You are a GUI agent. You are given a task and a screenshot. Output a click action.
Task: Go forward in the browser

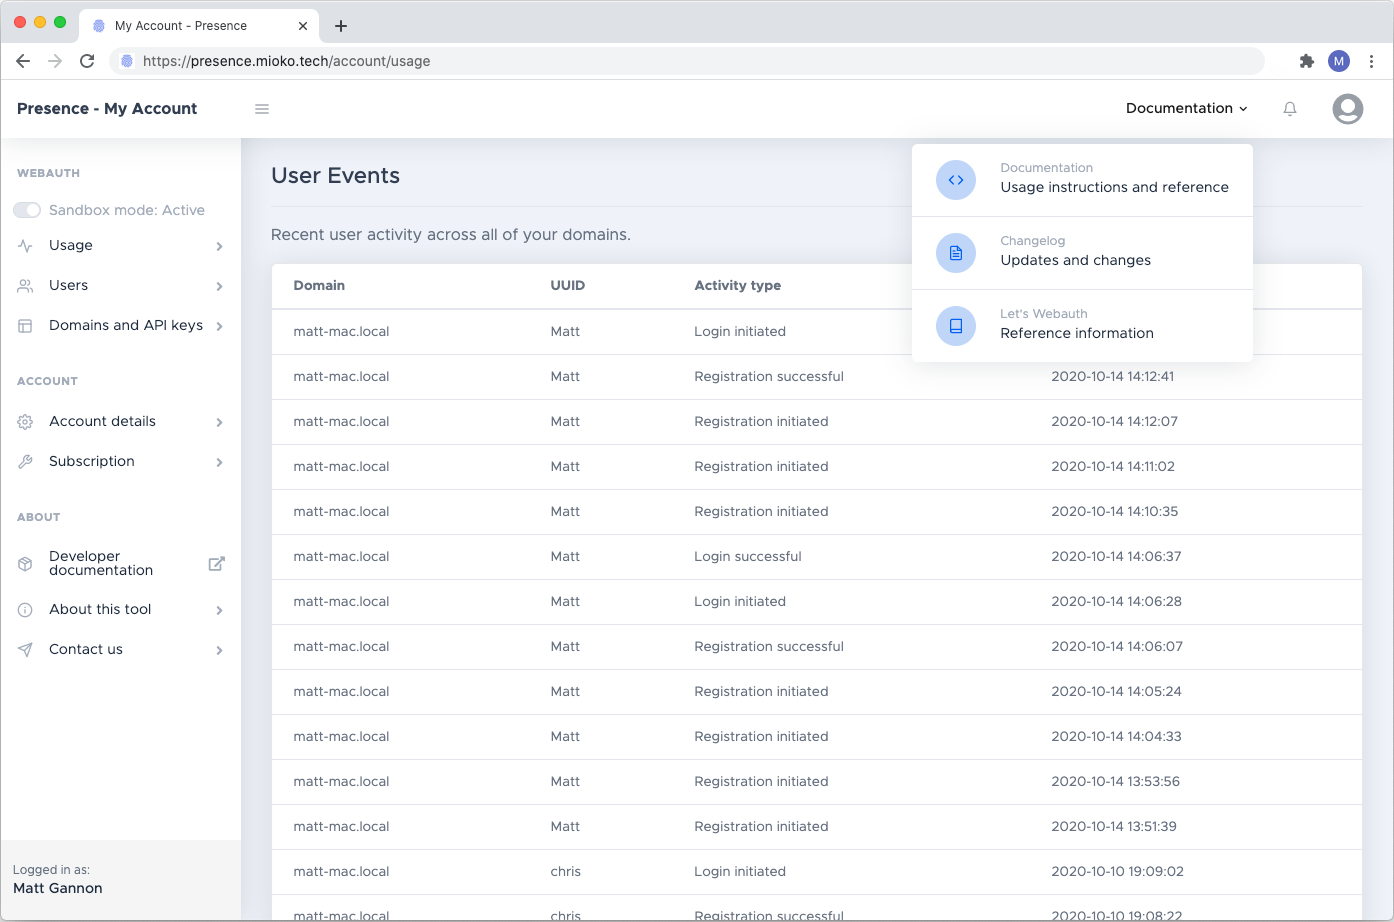tap(55, 61)
